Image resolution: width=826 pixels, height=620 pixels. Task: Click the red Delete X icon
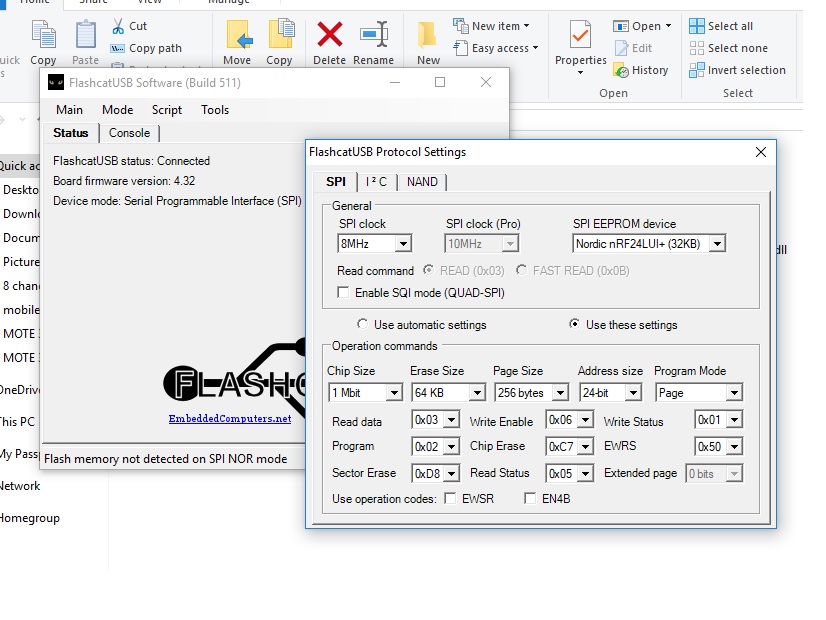330,35
